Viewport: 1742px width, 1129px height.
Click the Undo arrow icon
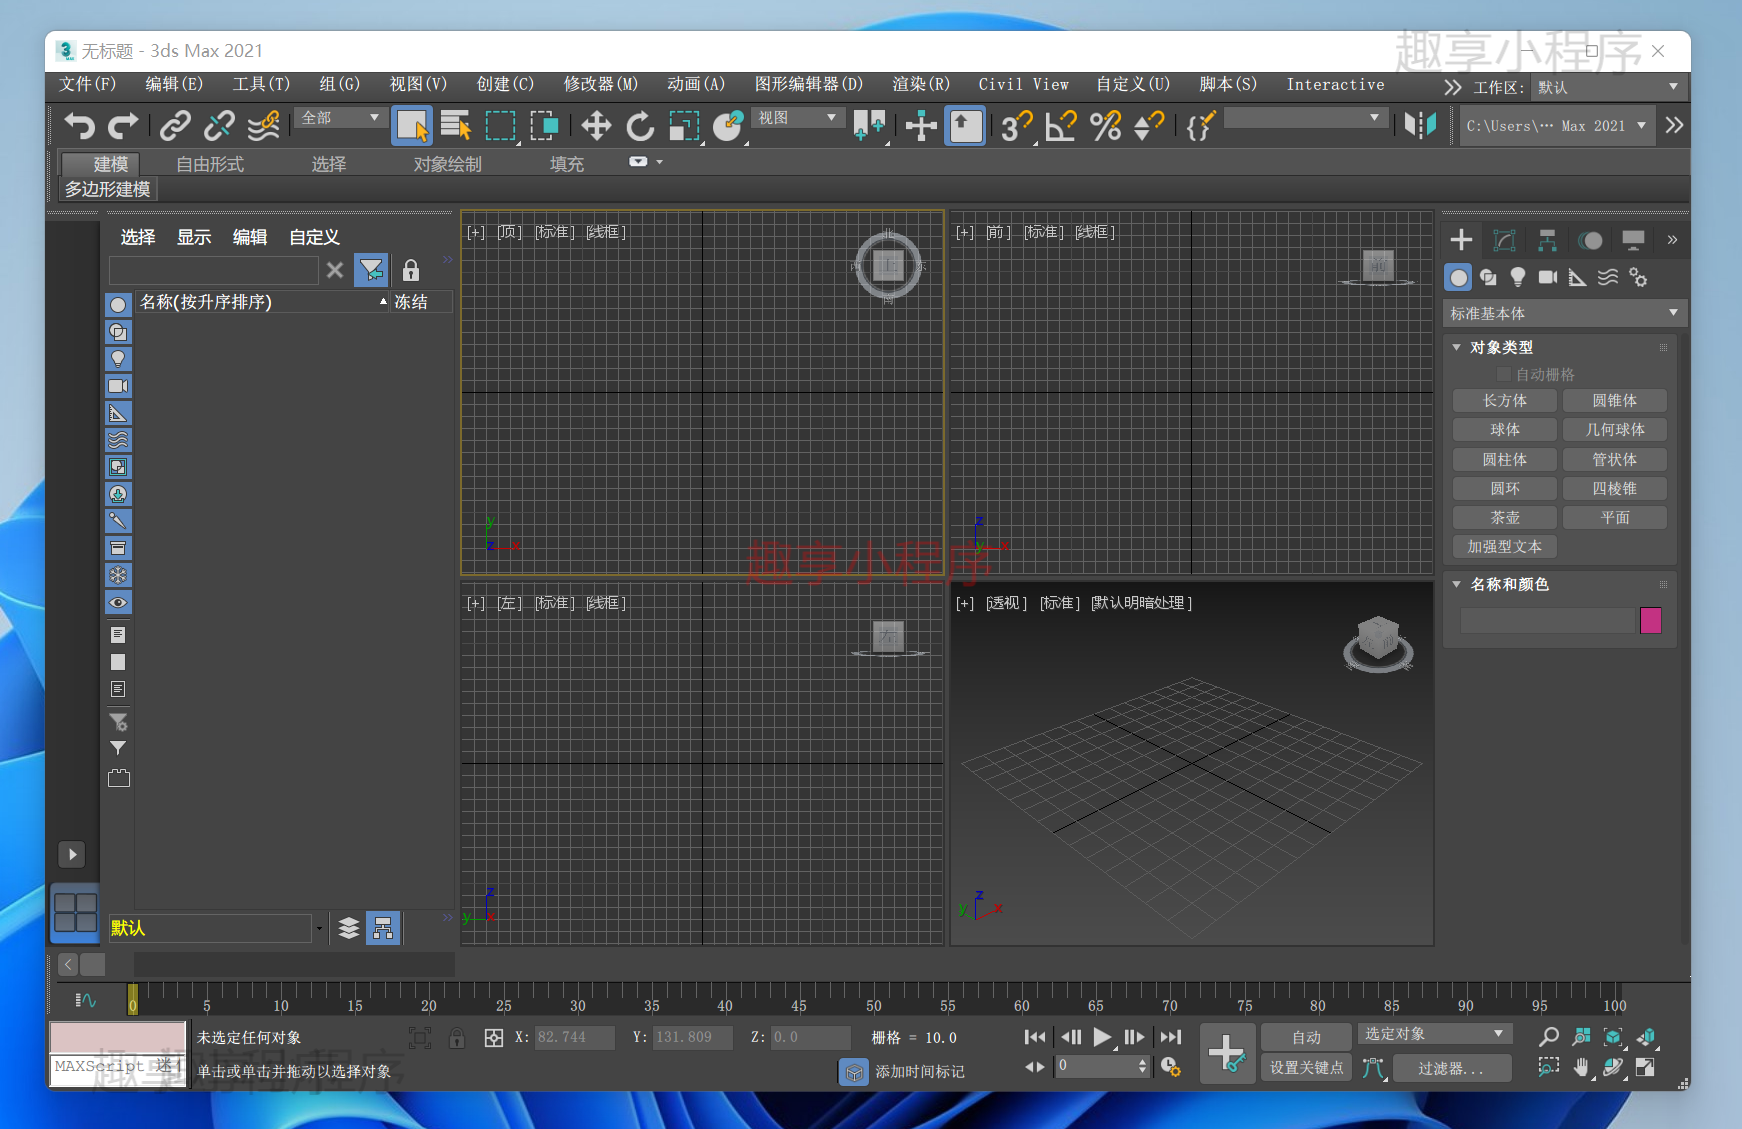[79, 126]
